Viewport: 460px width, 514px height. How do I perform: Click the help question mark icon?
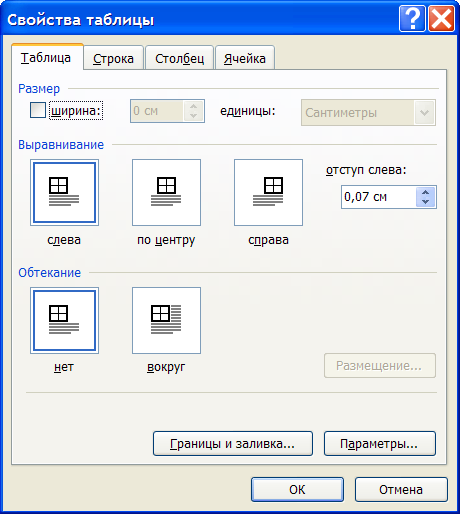(x=412, y=19)
